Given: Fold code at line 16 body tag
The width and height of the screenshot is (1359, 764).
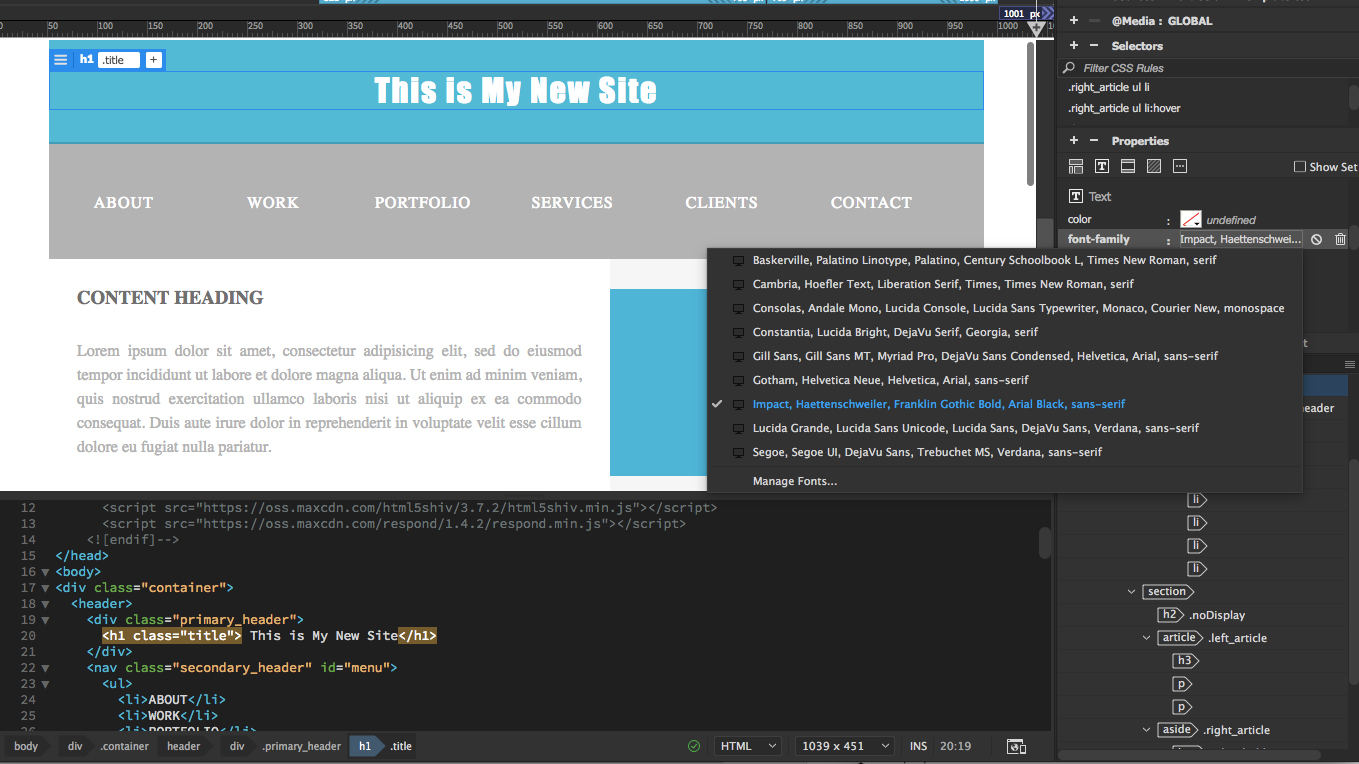Looking at the screenshot, I should click(45, 572).
